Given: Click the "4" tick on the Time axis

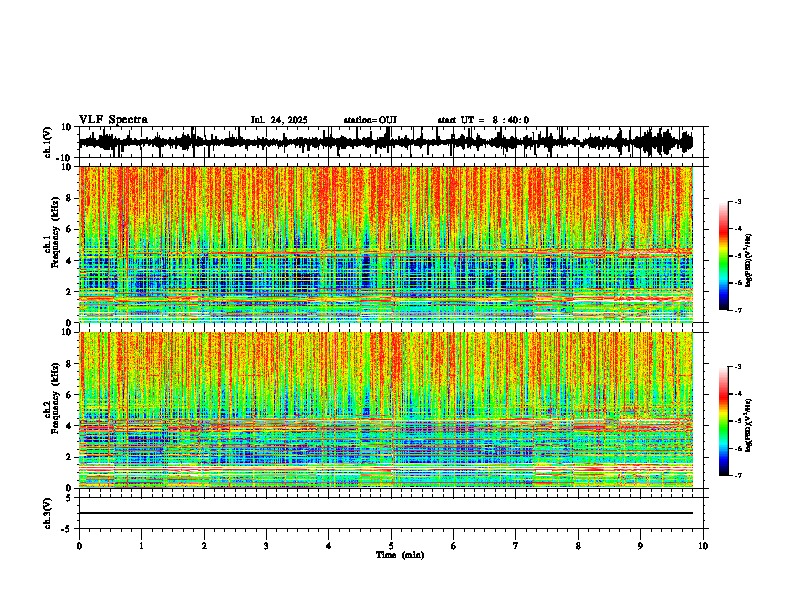Looking at the screenshot, I should pos(329,546).
